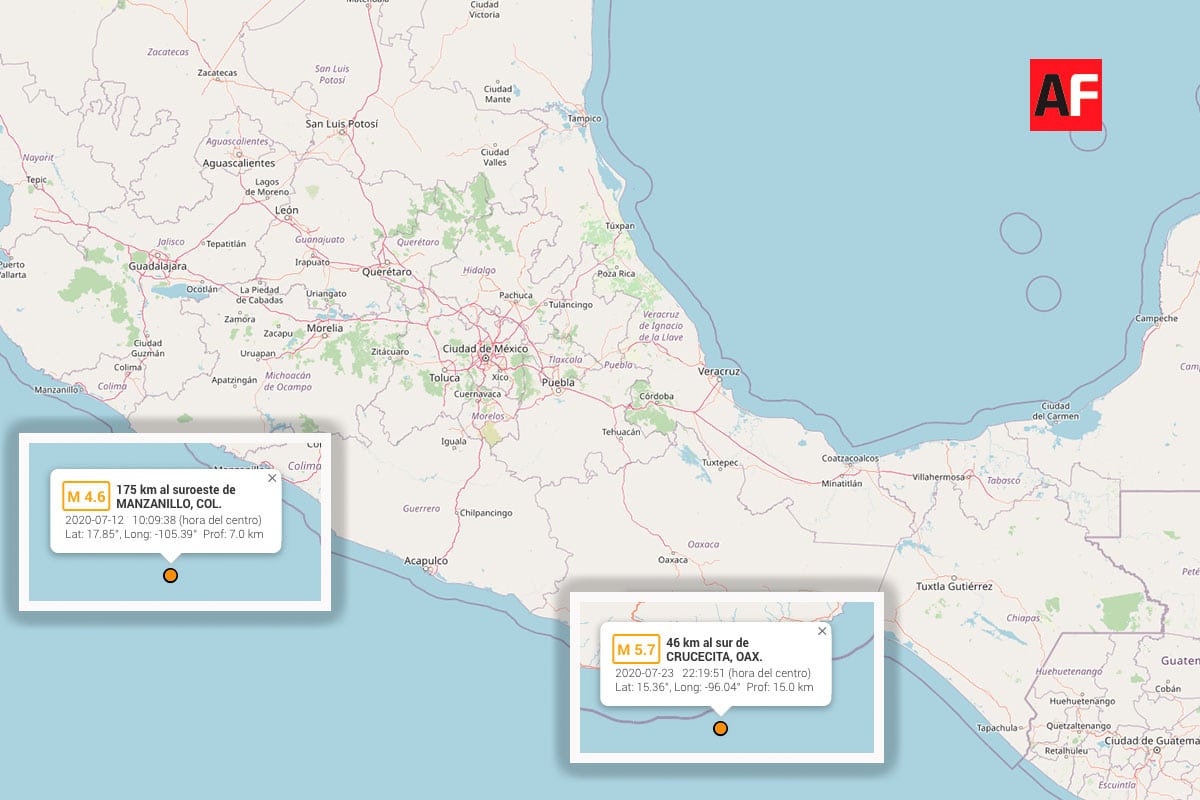Click the Morelia city label
The image size is (1200, 800).
325,328
